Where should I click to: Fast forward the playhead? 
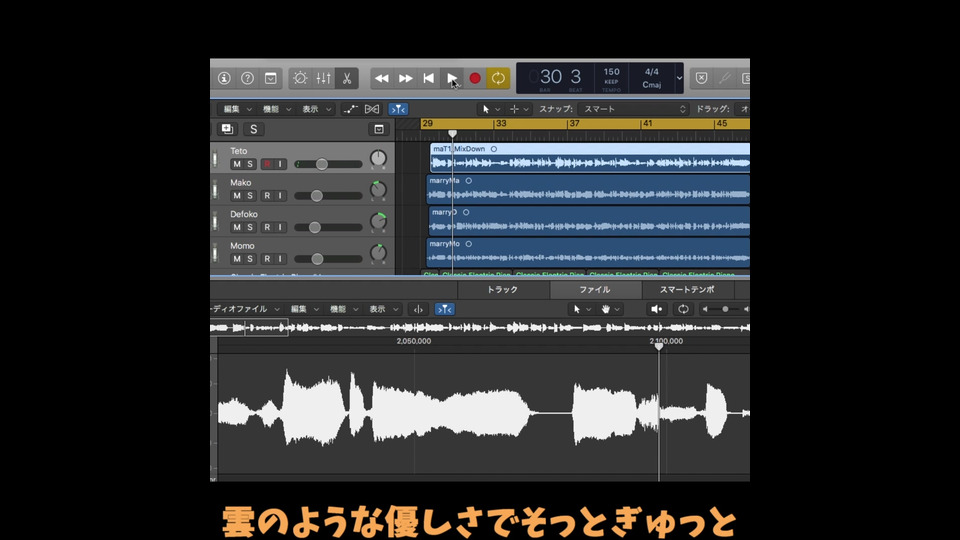[x=405, y=78]
